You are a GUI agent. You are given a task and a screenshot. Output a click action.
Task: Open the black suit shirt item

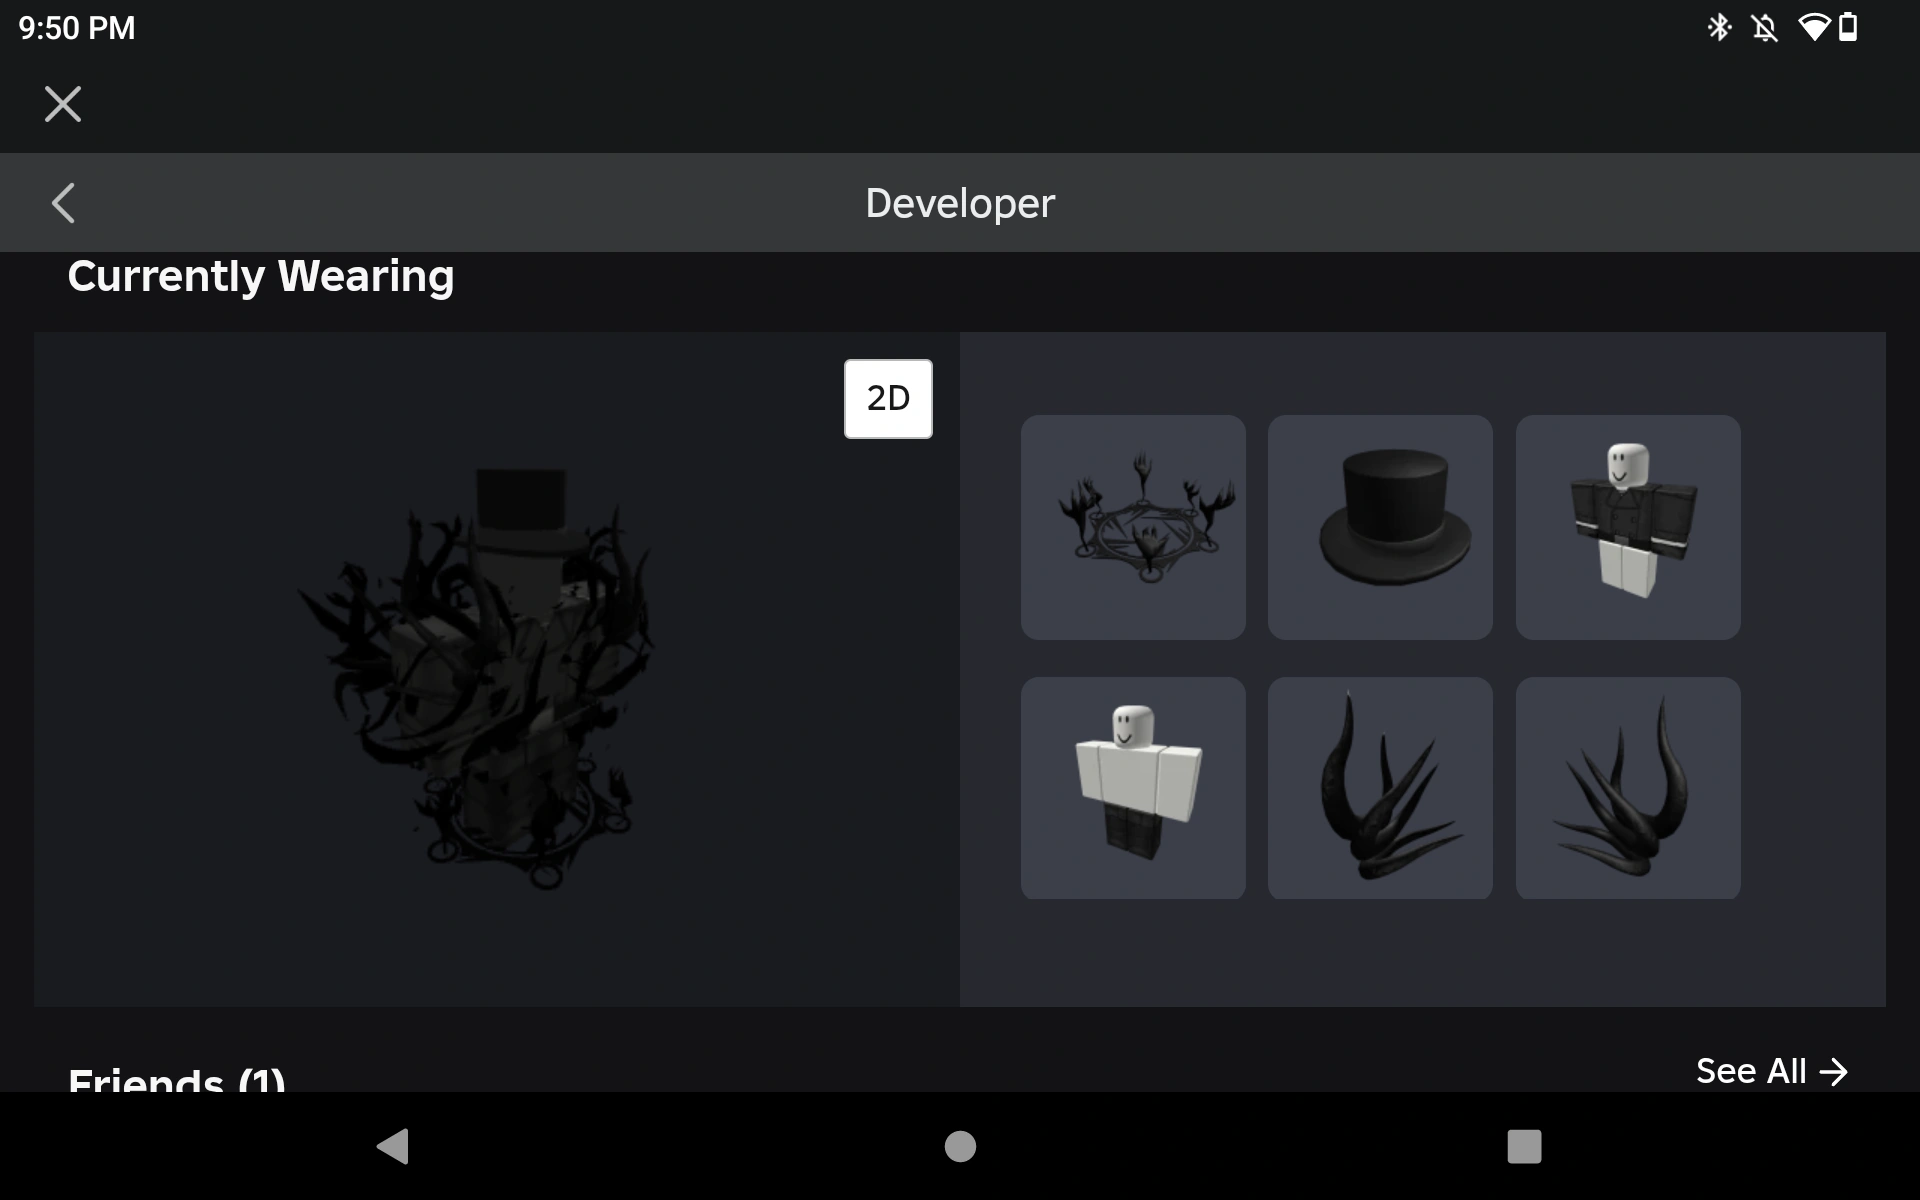1628,527
